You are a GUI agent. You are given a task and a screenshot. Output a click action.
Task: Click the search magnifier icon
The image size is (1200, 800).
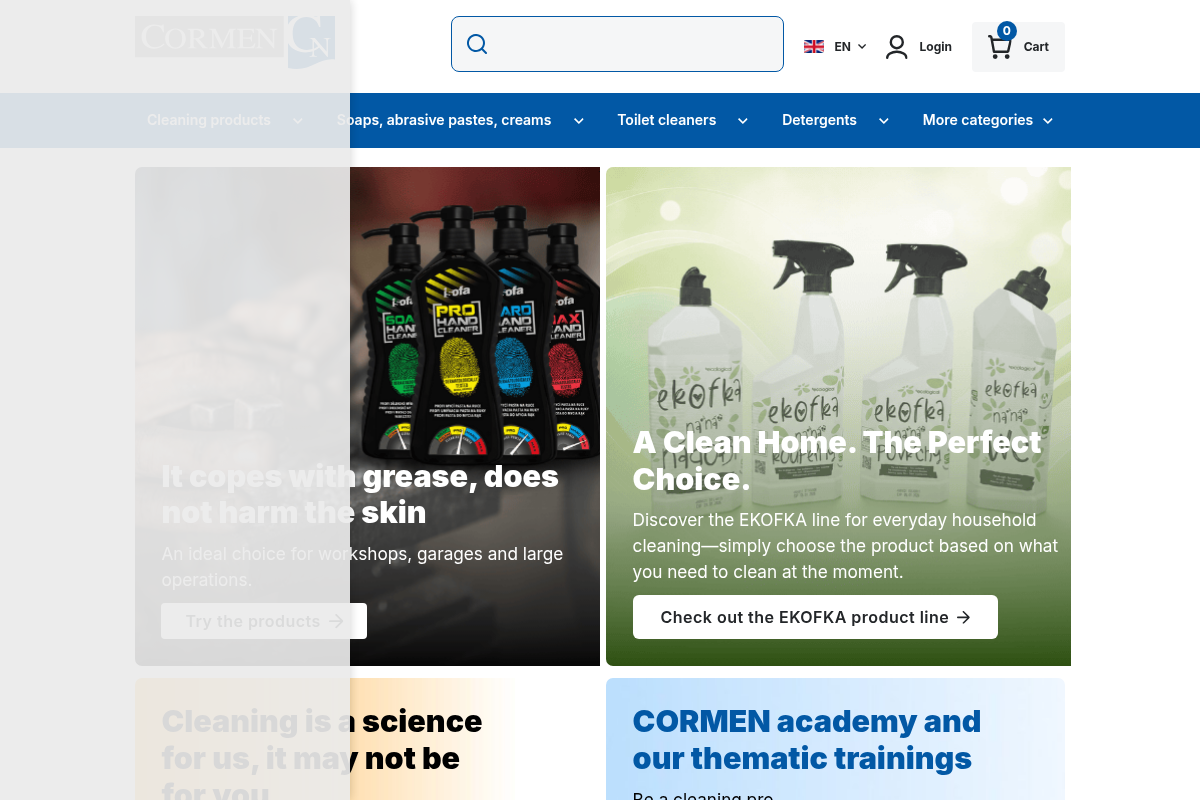coord(477,44)
